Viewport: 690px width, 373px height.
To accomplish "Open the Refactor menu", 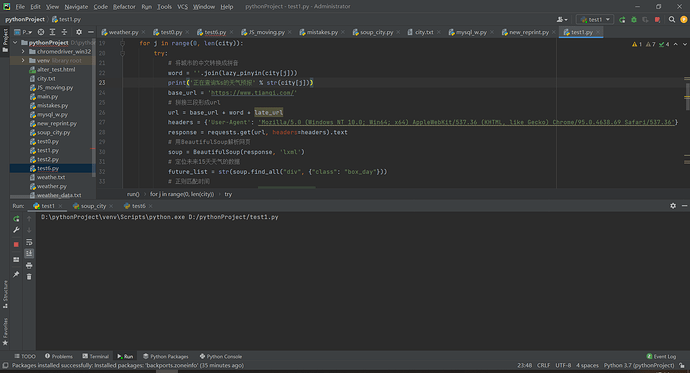I will (124, 7).
